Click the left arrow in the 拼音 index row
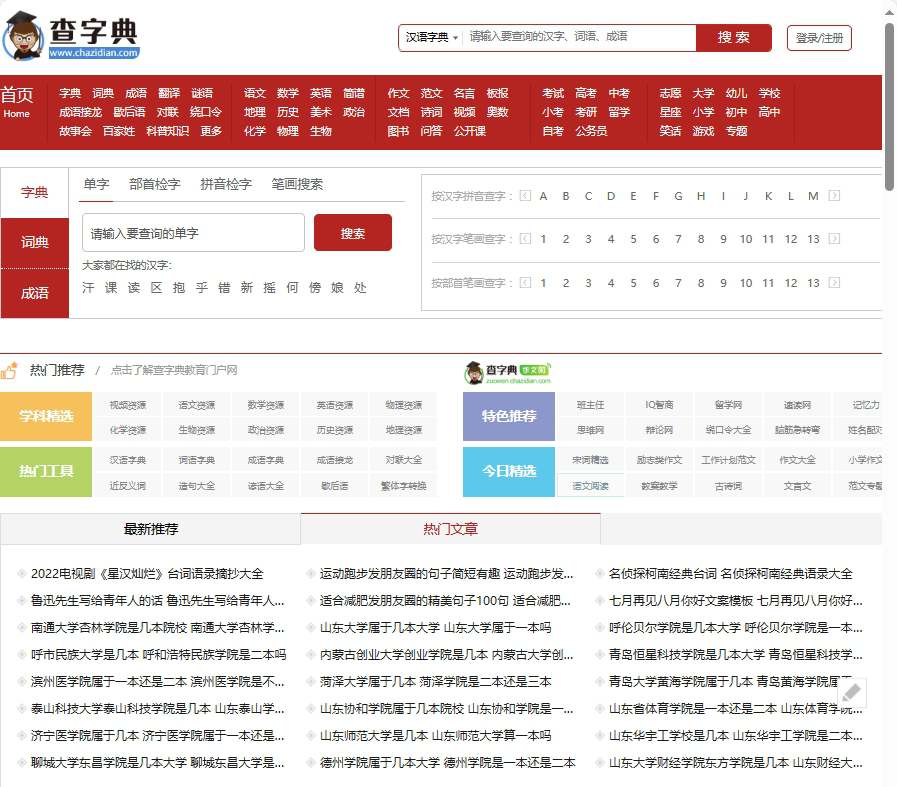The image size is (897, 787). point(525,197)
